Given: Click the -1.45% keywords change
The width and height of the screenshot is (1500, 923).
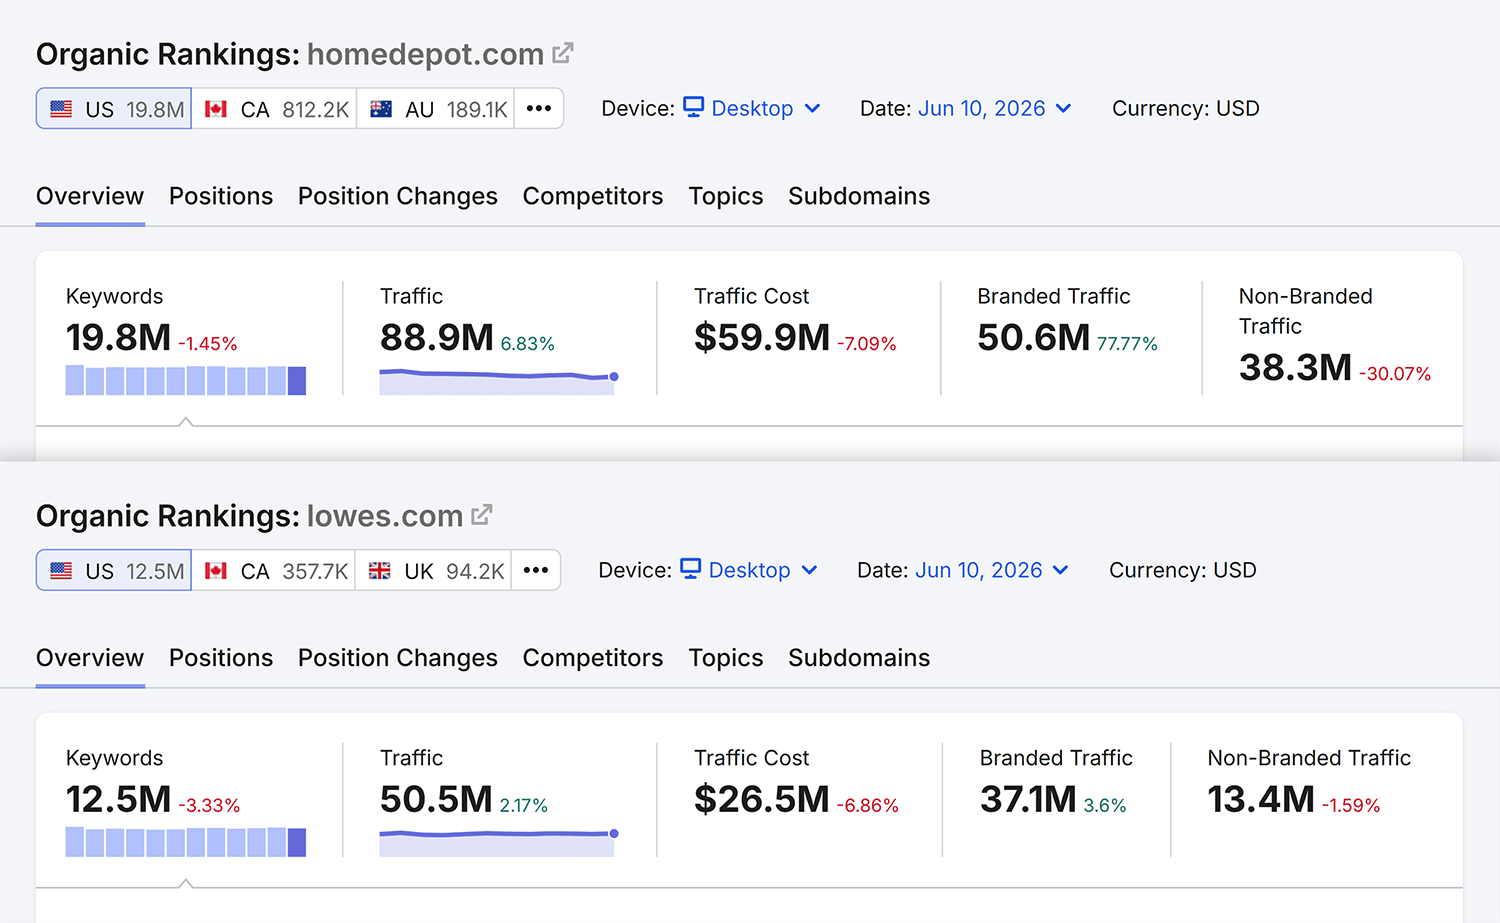Looking at the screenshot, I should click(x=208, y=344).
